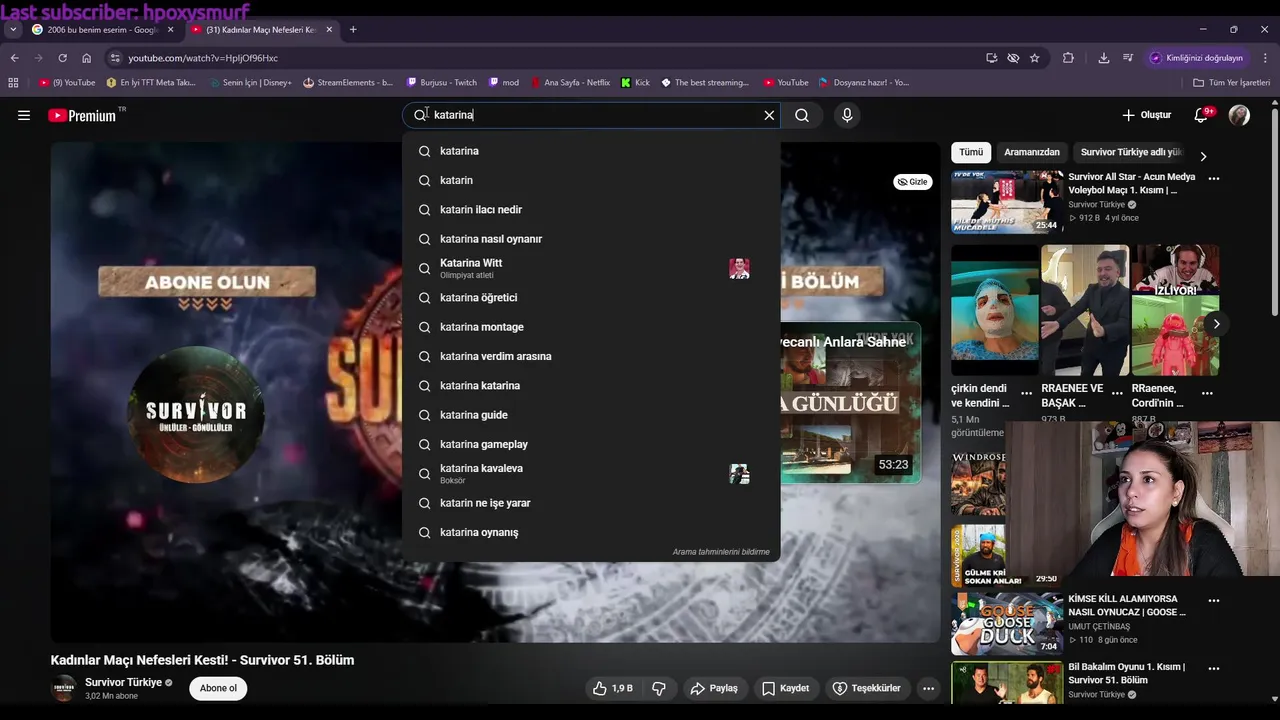Click 'Arama tahminlerini bildirme' link

coord(721,552)
